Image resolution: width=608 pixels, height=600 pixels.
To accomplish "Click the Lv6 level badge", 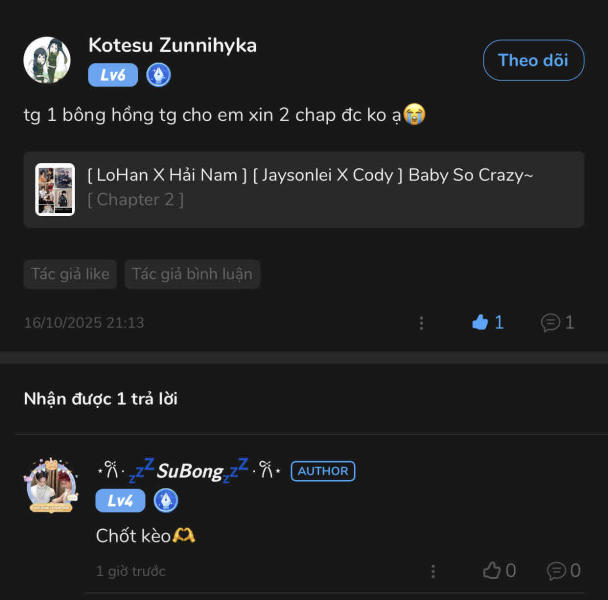I will pos(113,75).
